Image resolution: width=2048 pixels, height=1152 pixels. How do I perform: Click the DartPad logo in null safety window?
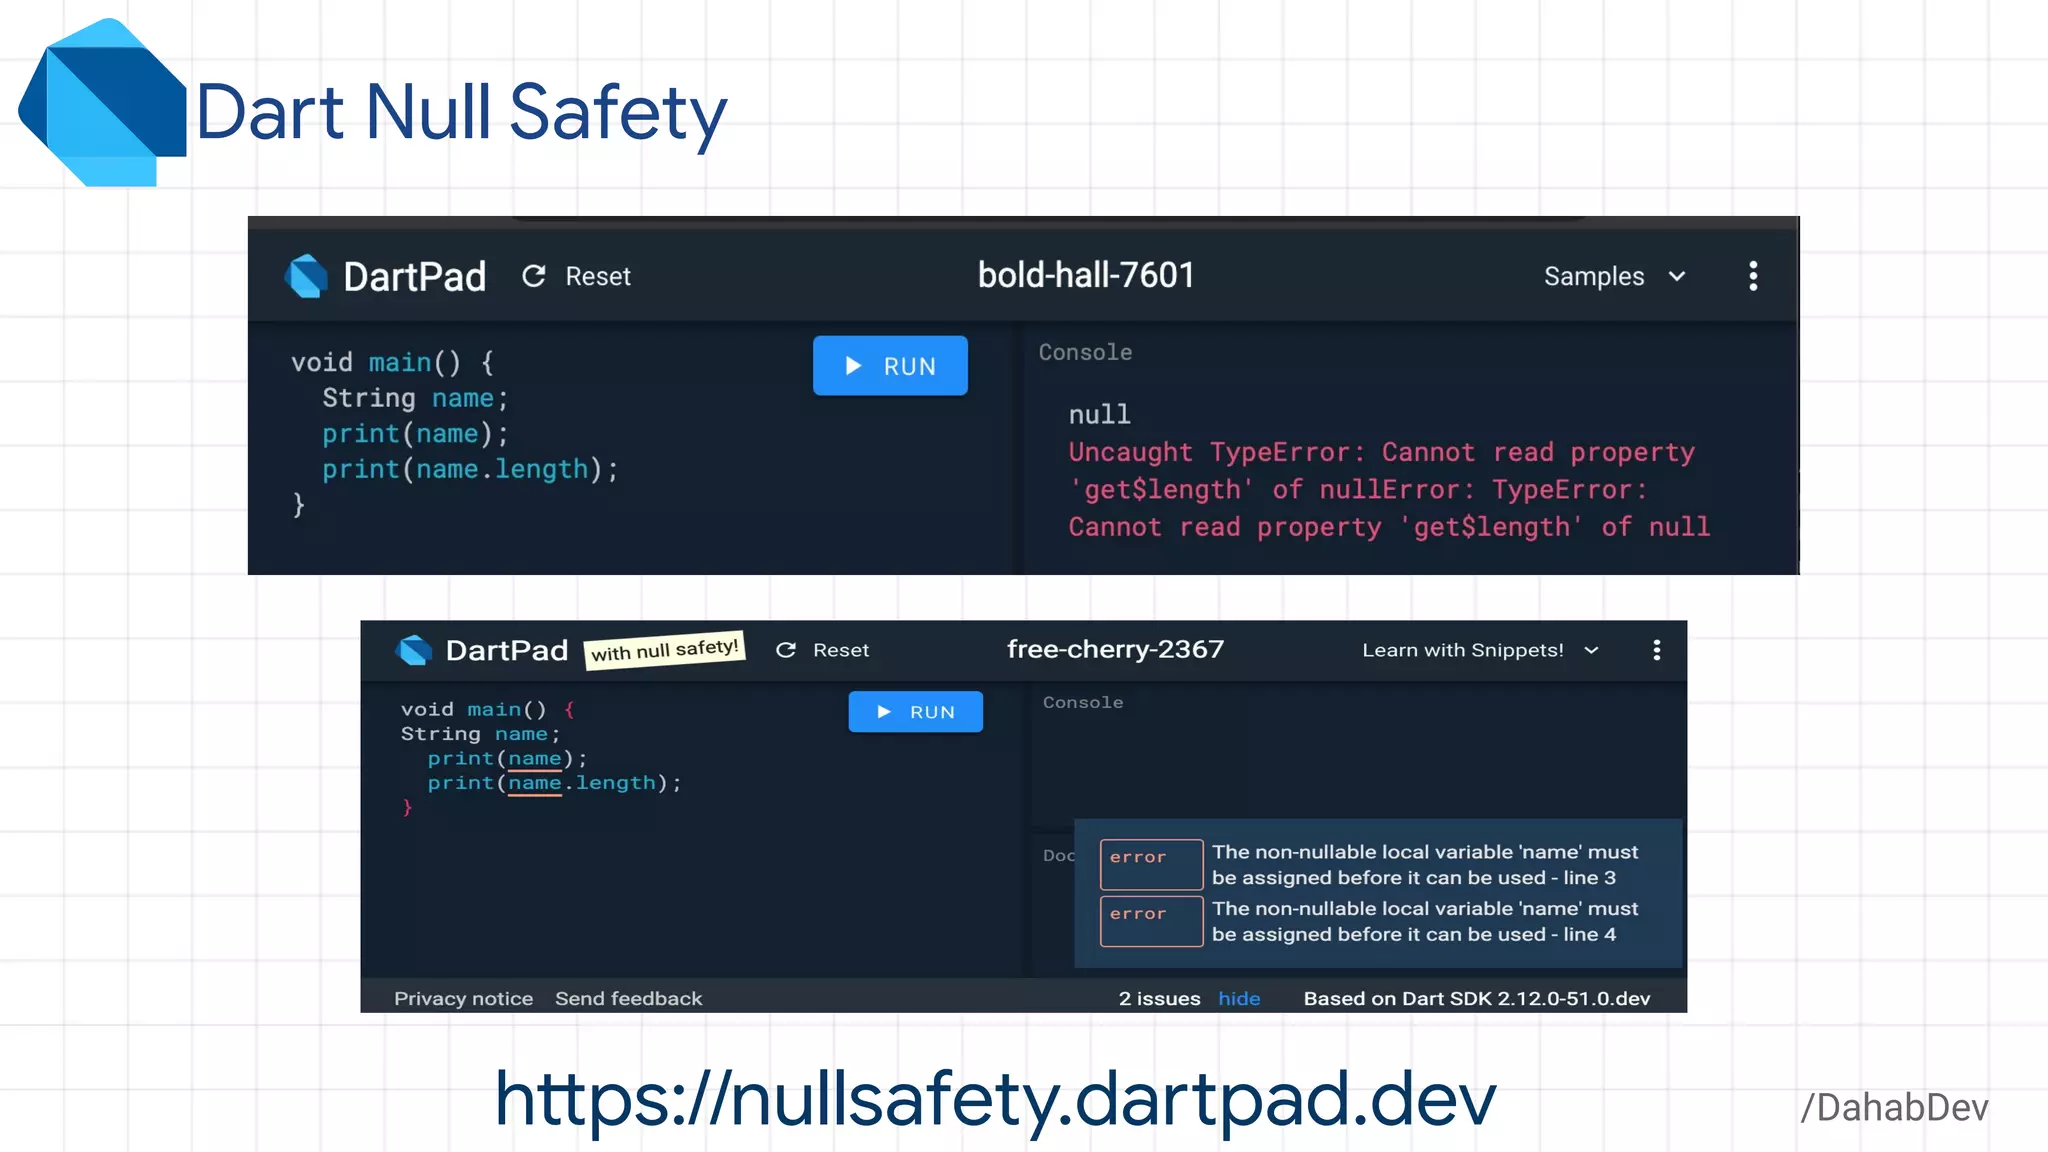[x=414, y=650]
